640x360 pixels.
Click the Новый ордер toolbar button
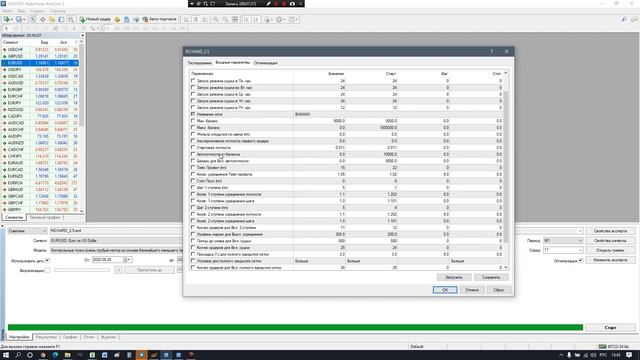(95, 19)
